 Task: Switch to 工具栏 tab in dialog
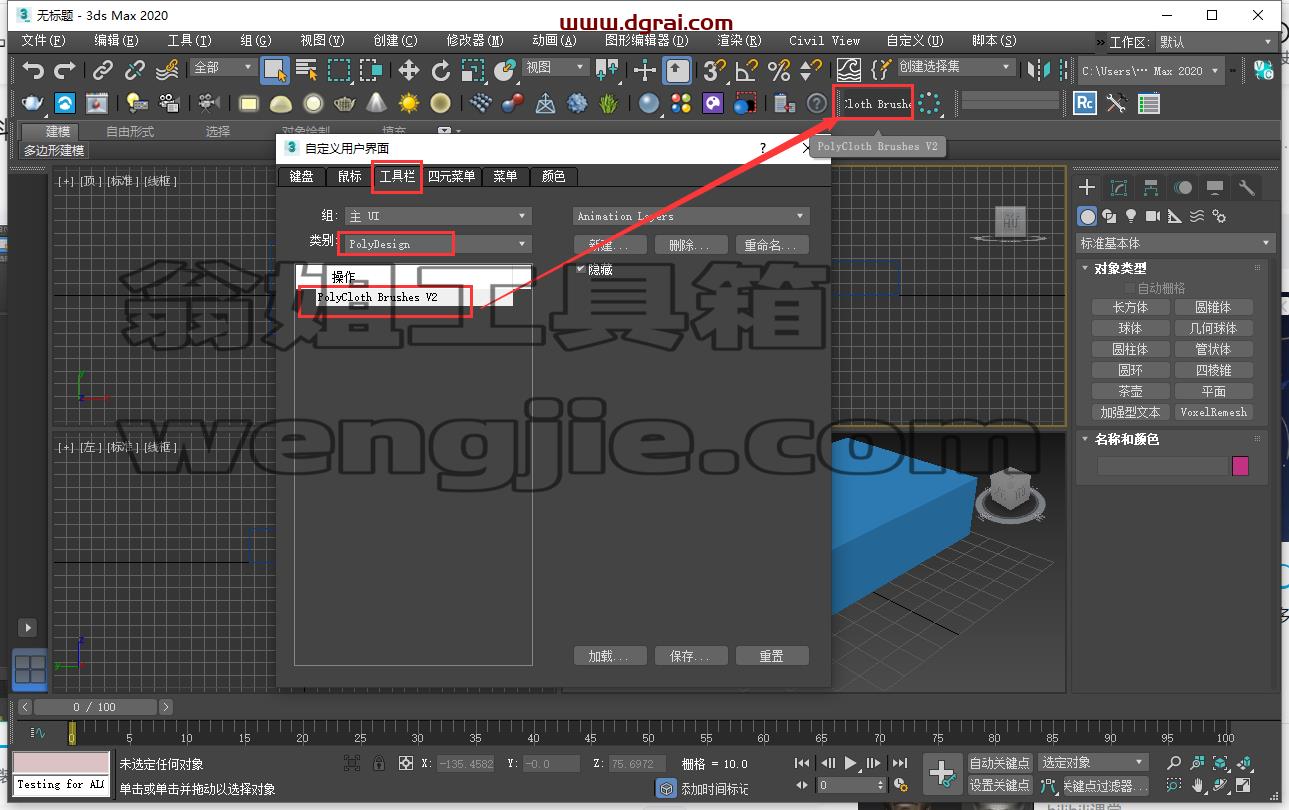(x=397, y=176)
